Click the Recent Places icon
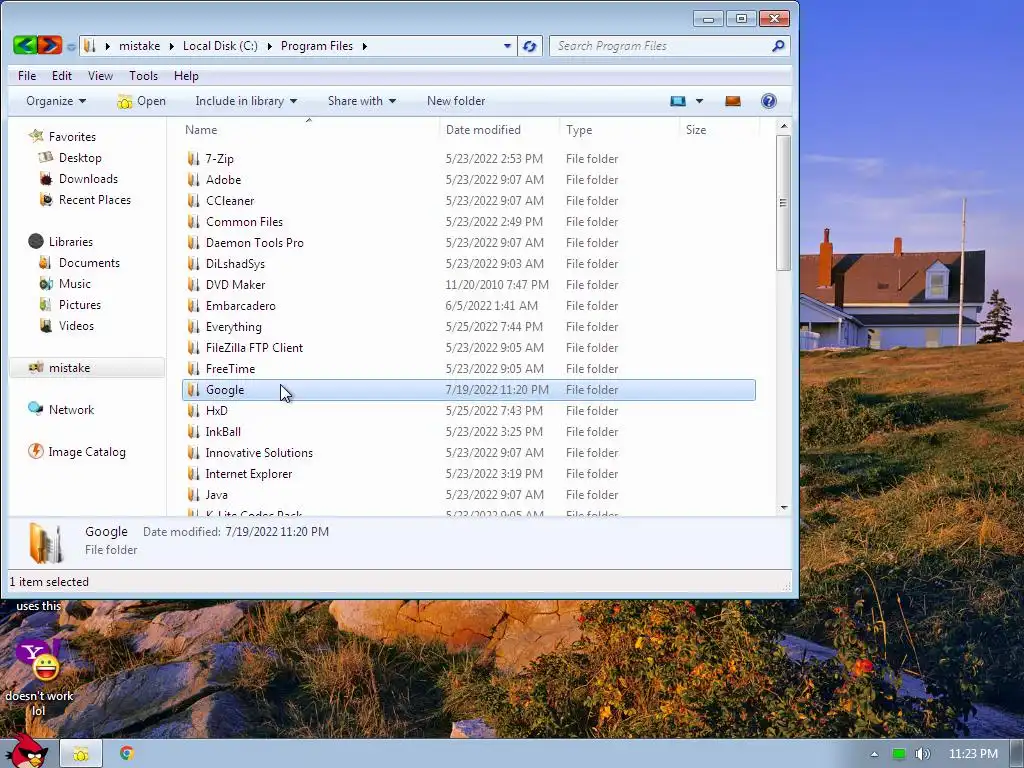This screenshot has width=1024, height=768. [x=46, y=200]
